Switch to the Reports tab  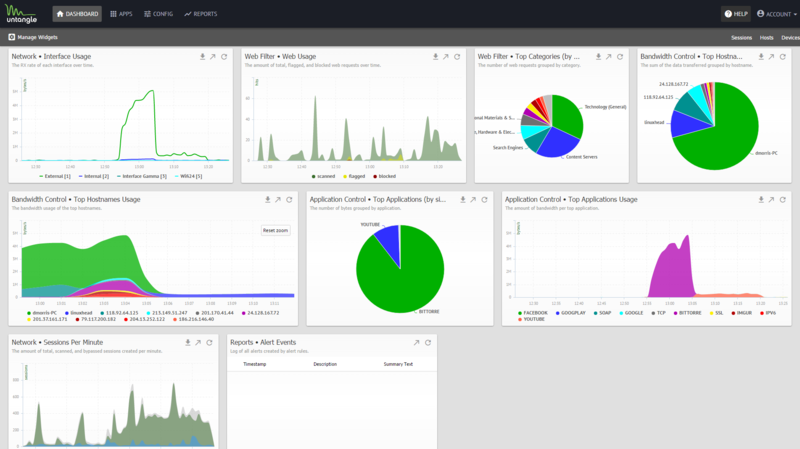[x=201, y=14]
